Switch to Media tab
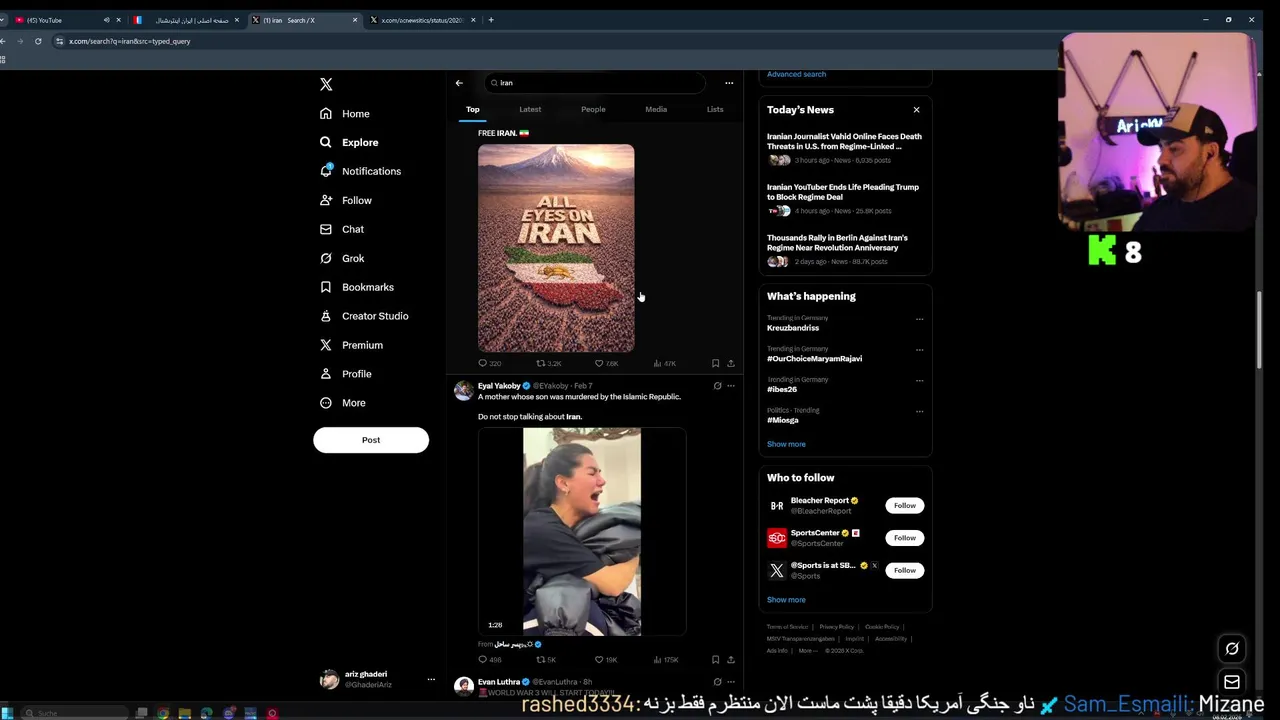This screenshot has width=1280, height=720. click(x=656, y=109)
